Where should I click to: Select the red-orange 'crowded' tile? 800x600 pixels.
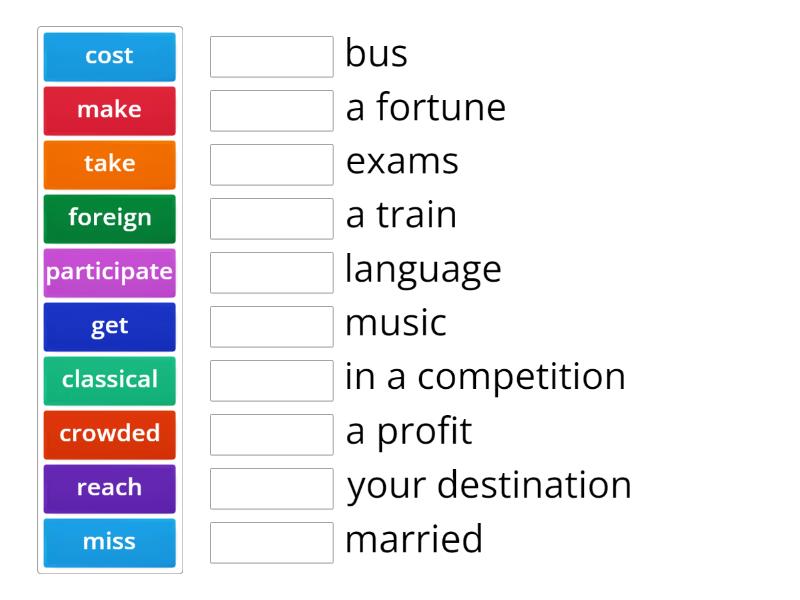pos(110,435)
